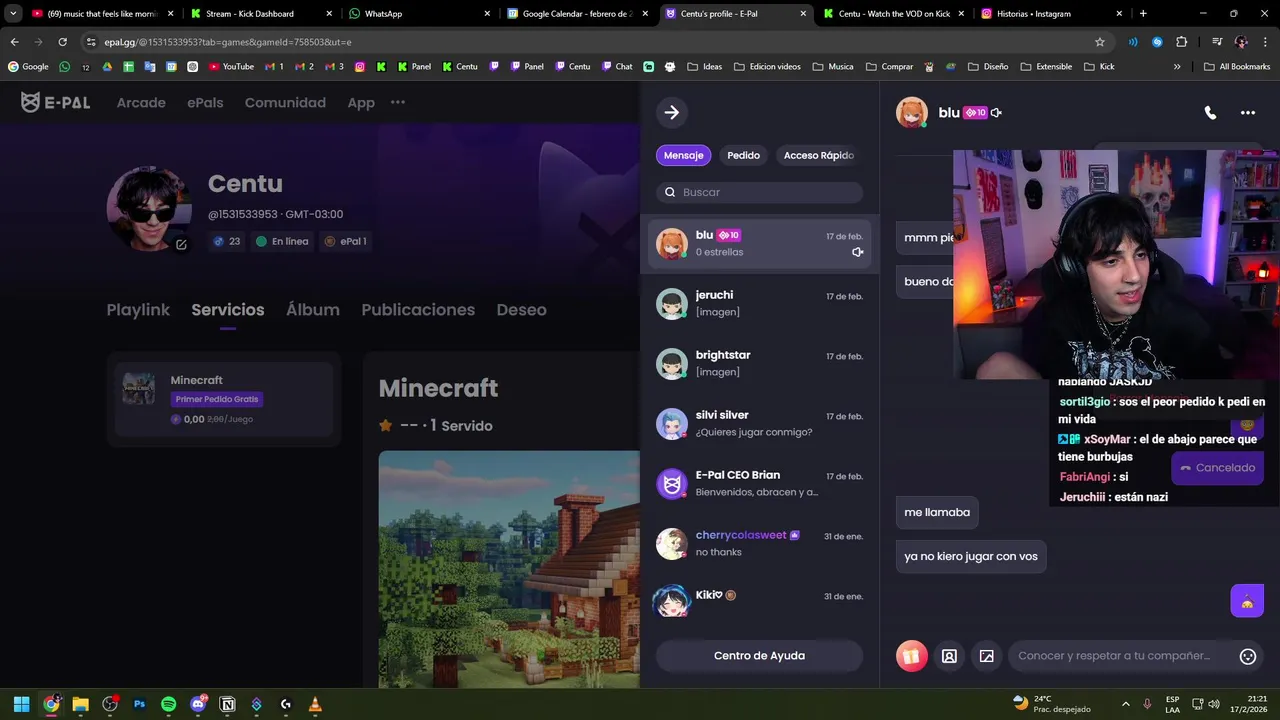Open the YouTube bookmark
Screen dimensions: 1280x720
[231, 67]
